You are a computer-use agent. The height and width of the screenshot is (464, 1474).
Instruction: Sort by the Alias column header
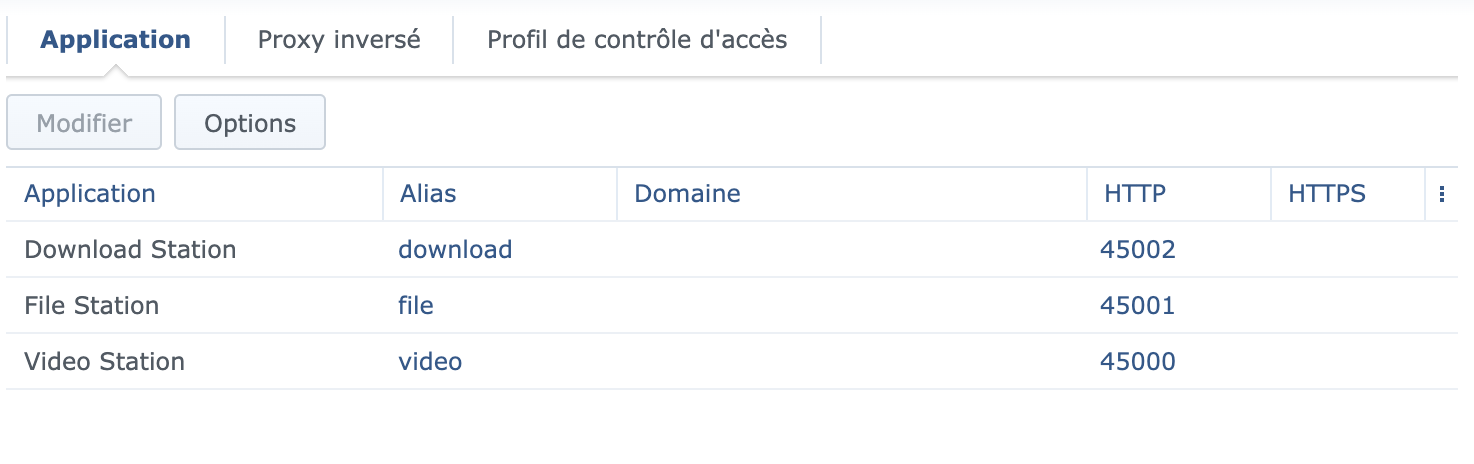(428, 194)
